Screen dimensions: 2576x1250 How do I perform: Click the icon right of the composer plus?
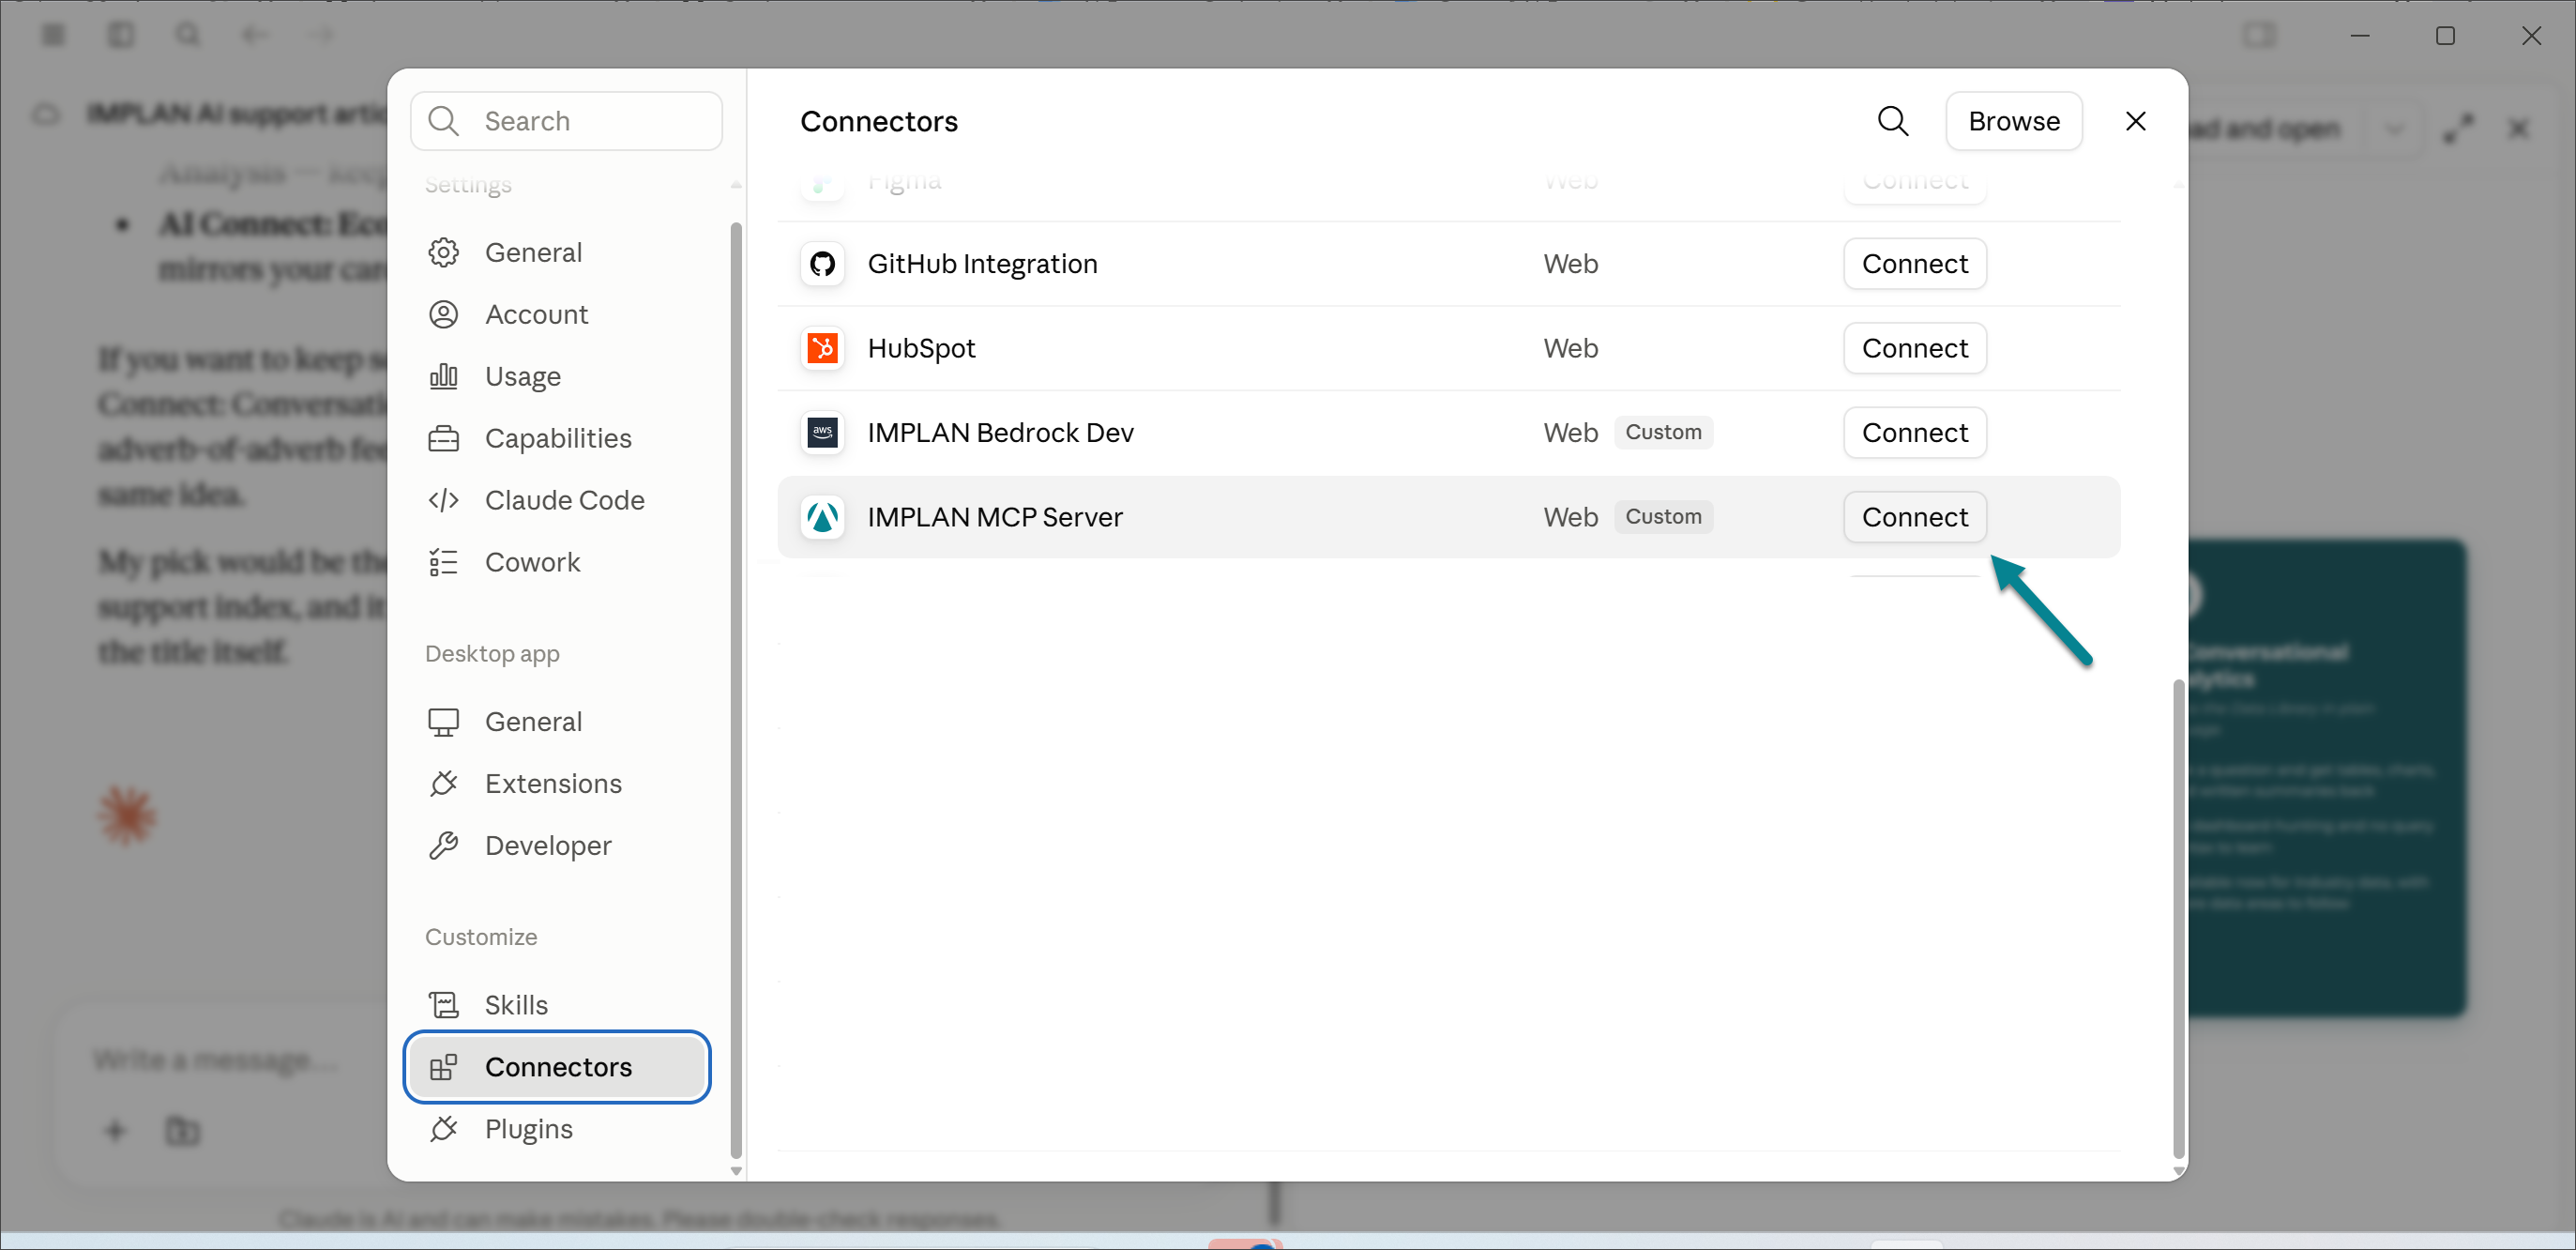tap(182, 1131)
